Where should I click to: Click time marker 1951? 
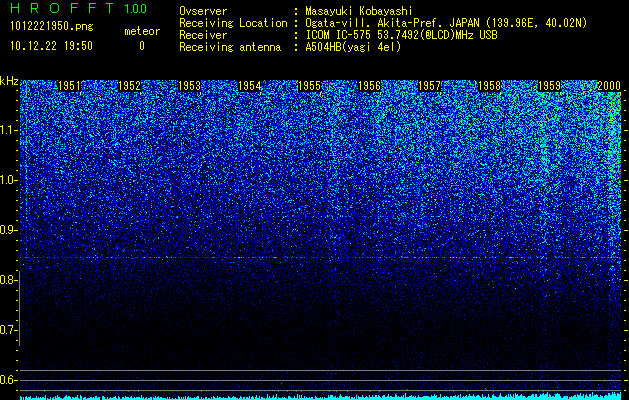point(69,86)
